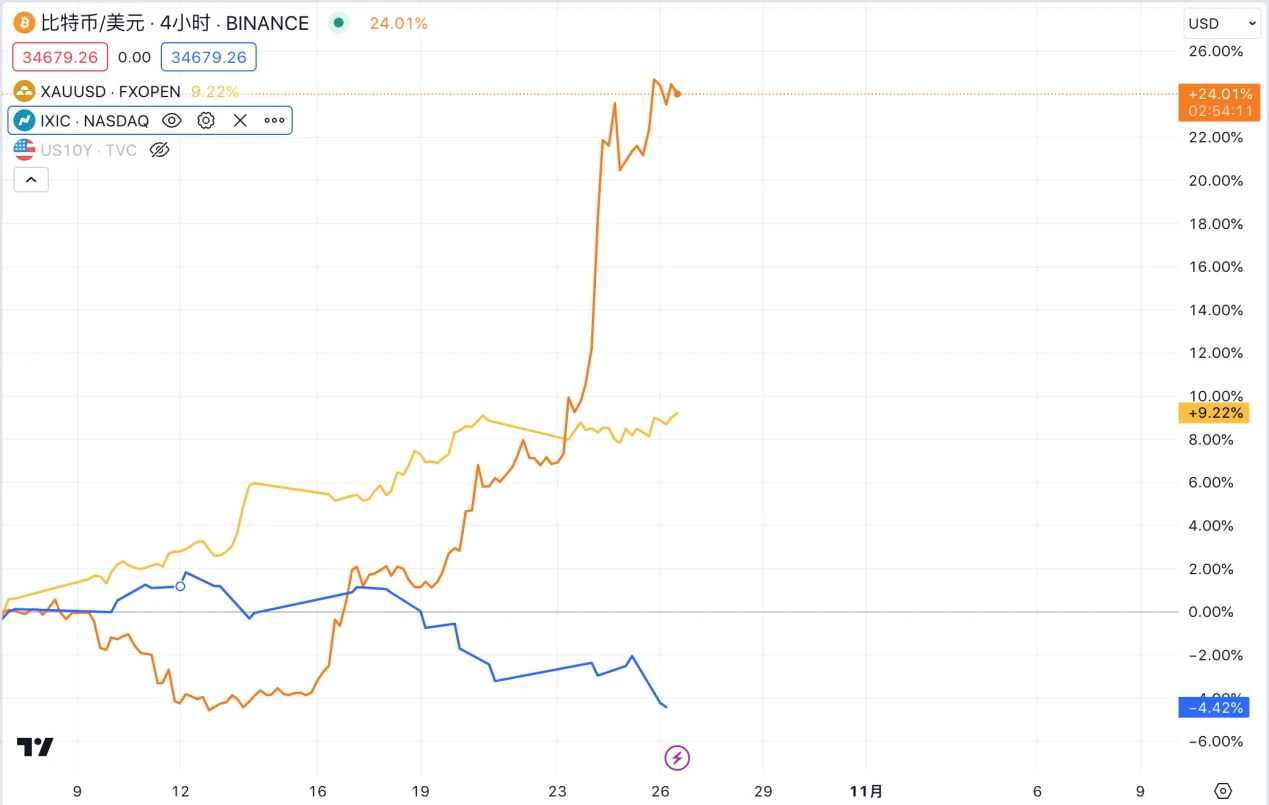Image resolution: width=1269 pixels, height=805 pixels.
Task: Open more options for IXIC NASDAQ
Action: [274, 121]
